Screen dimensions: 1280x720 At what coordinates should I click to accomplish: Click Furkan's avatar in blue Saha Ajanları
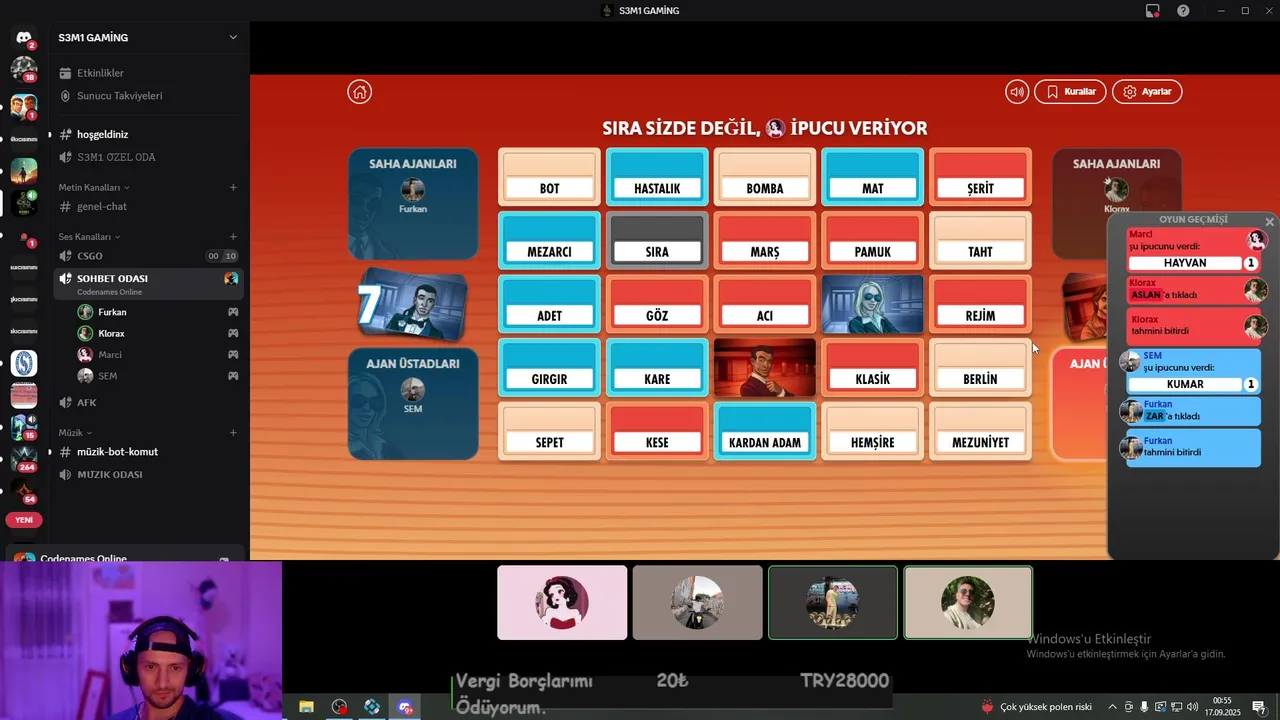412,190
